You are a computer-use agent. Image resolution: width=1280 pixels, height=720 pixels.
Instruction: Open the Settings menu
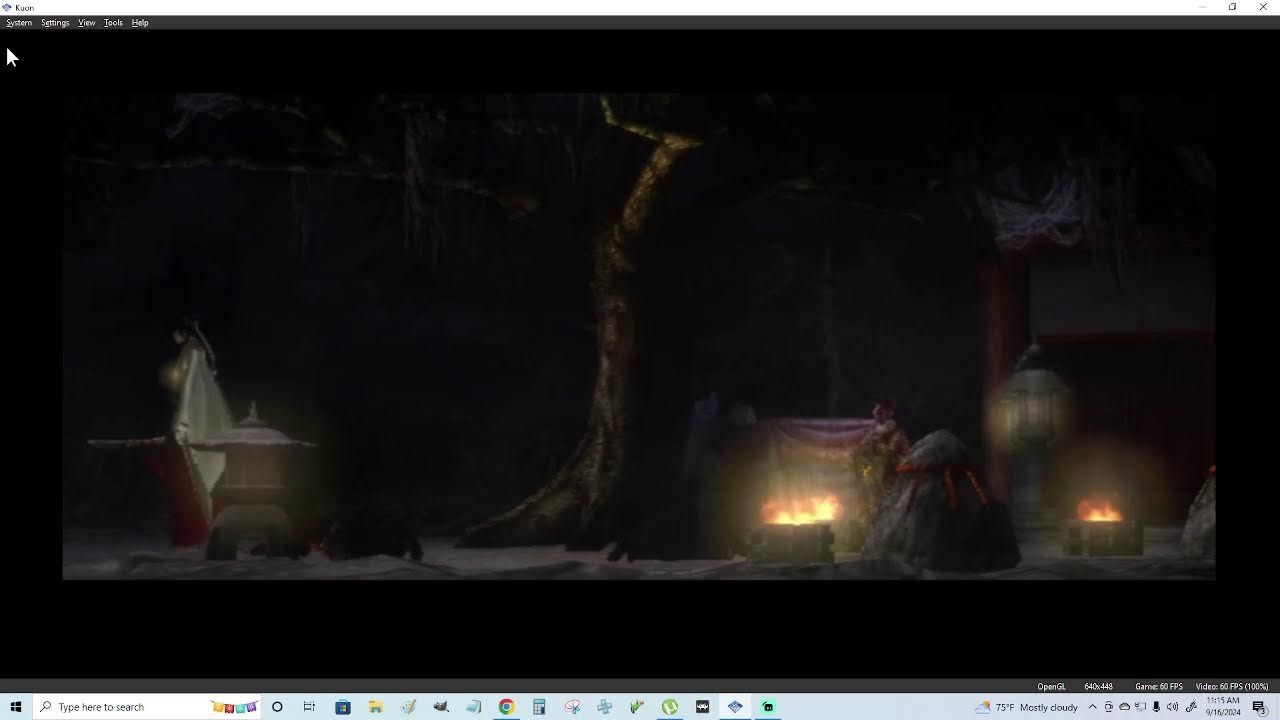[x=55, y=22]
